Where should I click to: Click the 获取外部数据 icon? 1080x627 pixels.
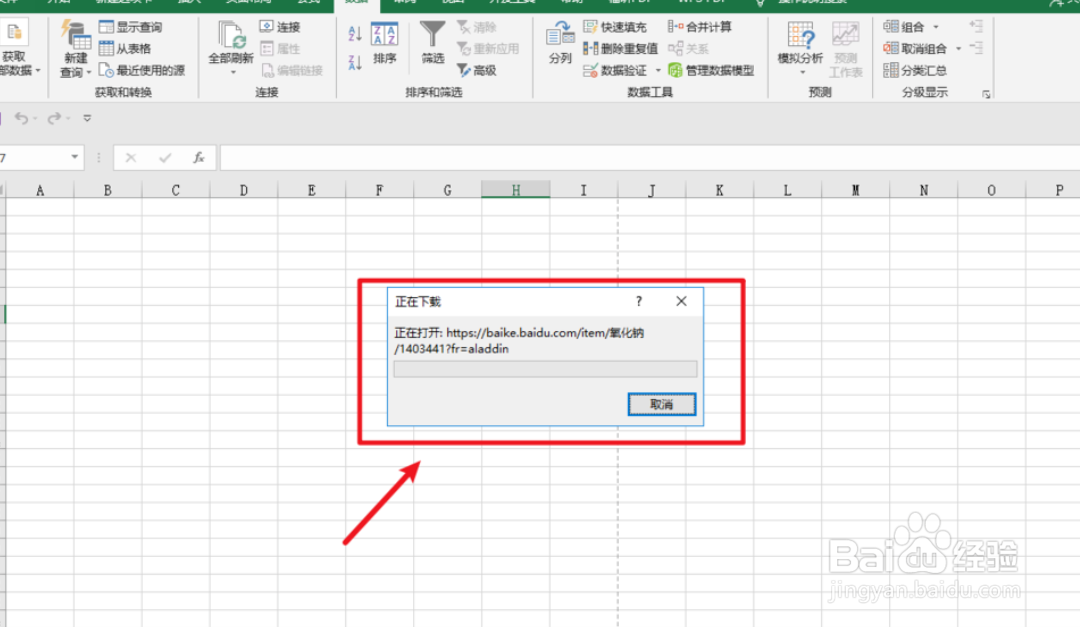pos(14,34)
